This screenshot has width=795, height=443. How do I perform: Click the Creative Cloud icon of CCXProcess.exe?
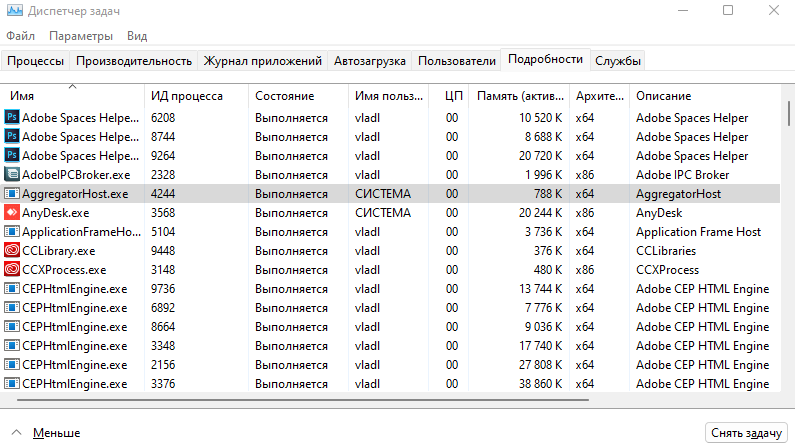tap(12, 270)
